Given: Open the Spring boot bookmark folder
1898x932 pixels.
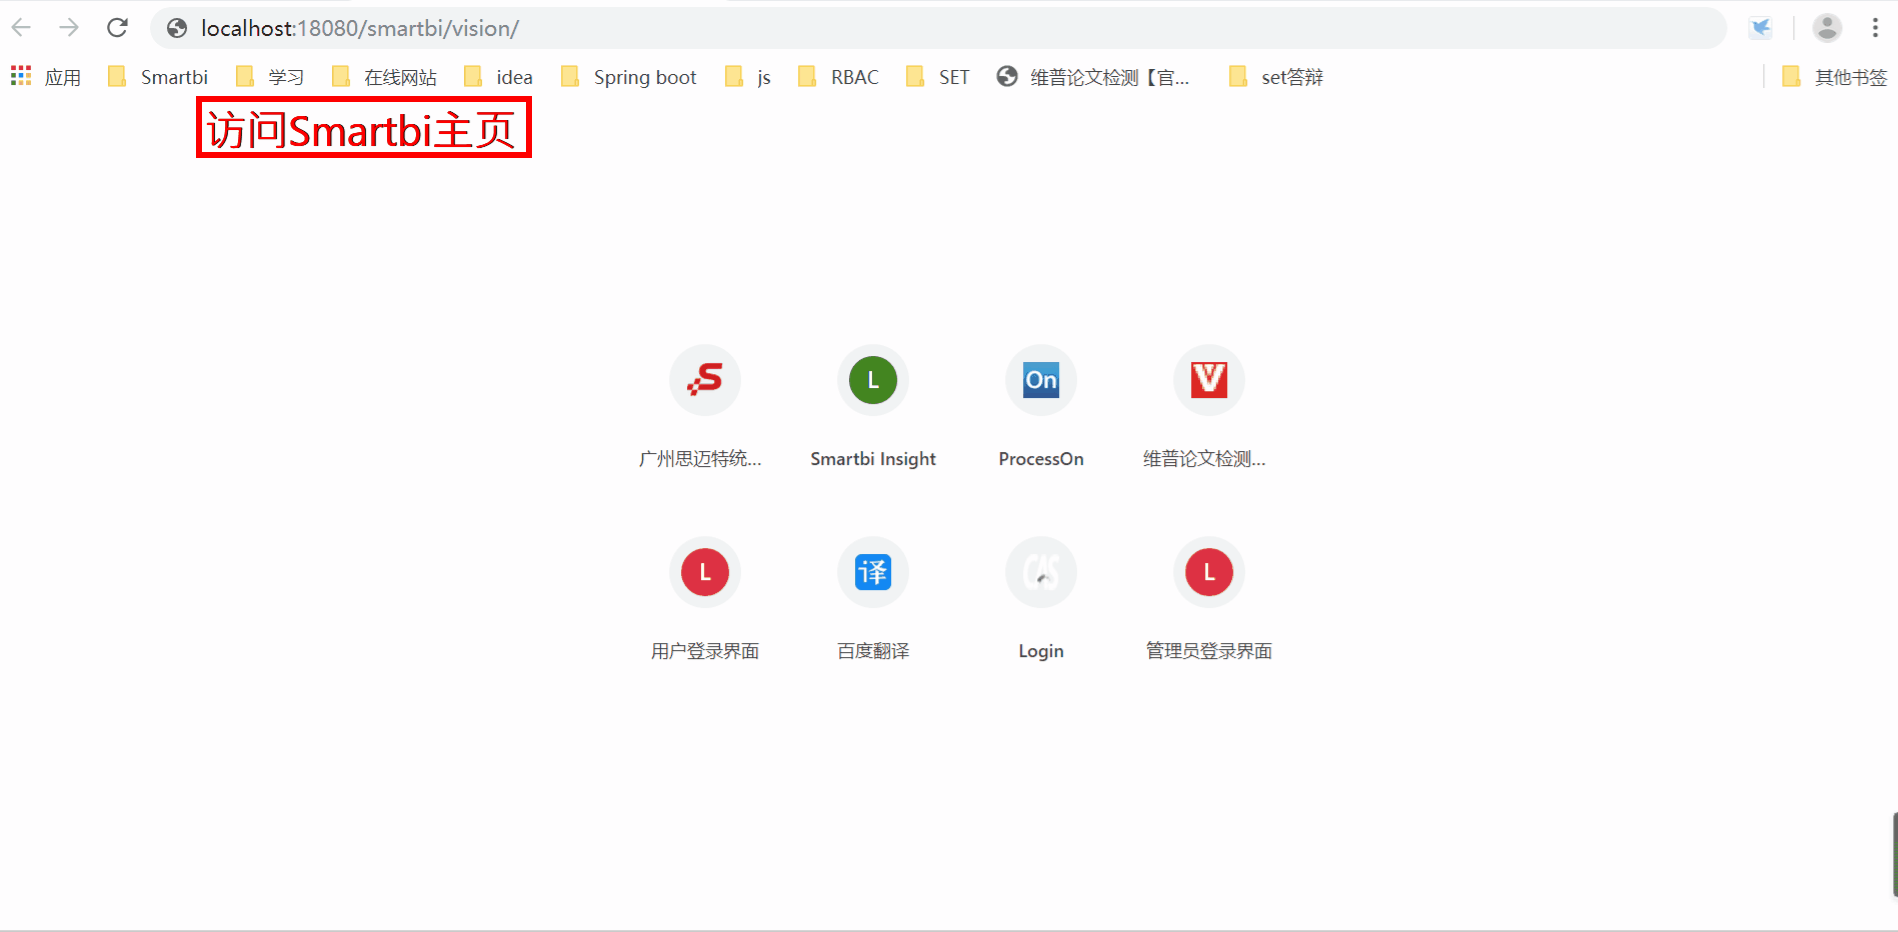Looking at the screenshot, I should (628, 77).
